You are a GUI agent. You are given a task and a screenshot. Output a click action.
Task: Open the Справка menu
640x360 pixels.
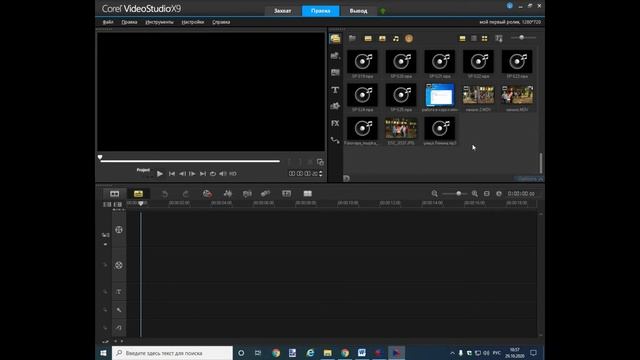(x=221, y=22)
